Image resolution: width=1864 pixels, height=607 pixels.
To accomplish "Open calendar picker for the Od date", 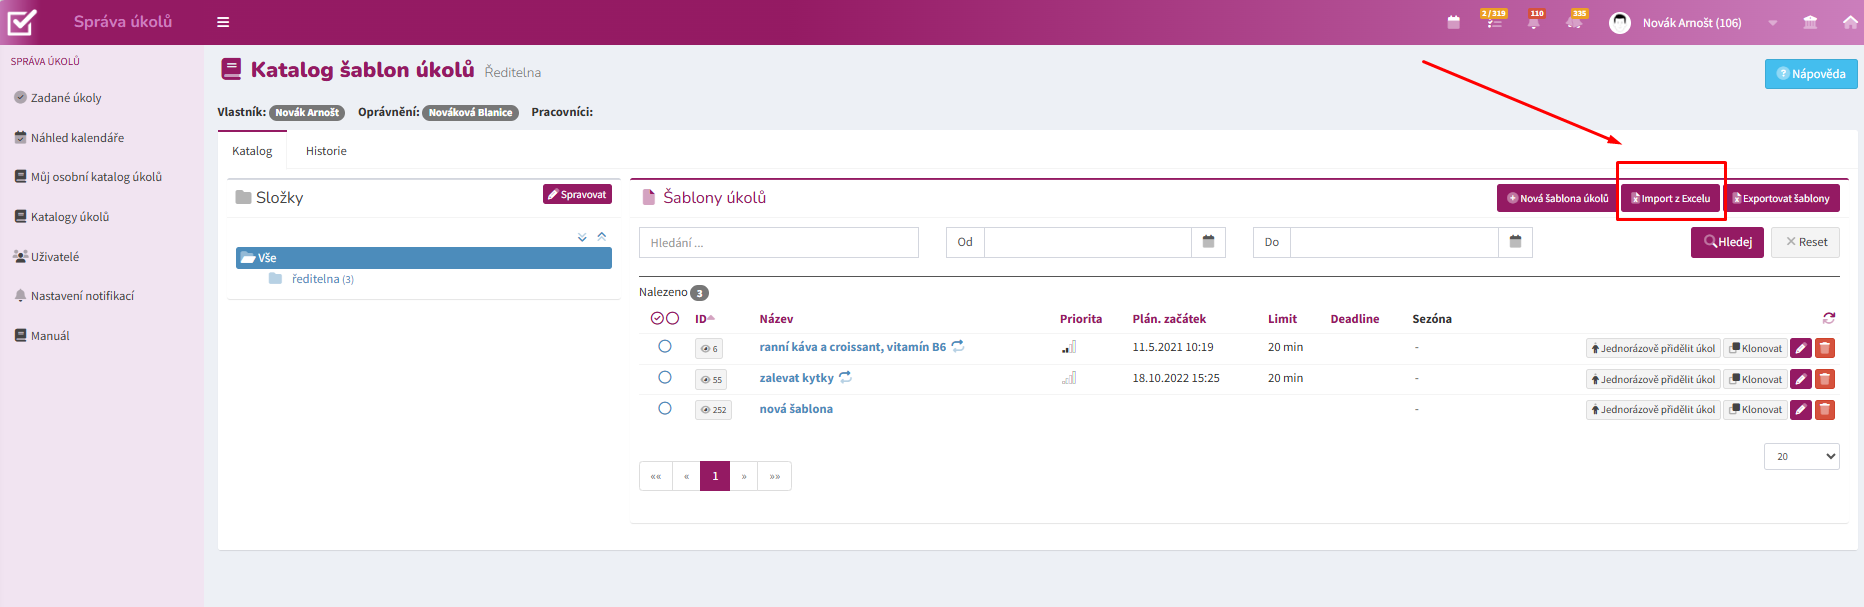I will pyautogui.click(x=1208, y=242).
